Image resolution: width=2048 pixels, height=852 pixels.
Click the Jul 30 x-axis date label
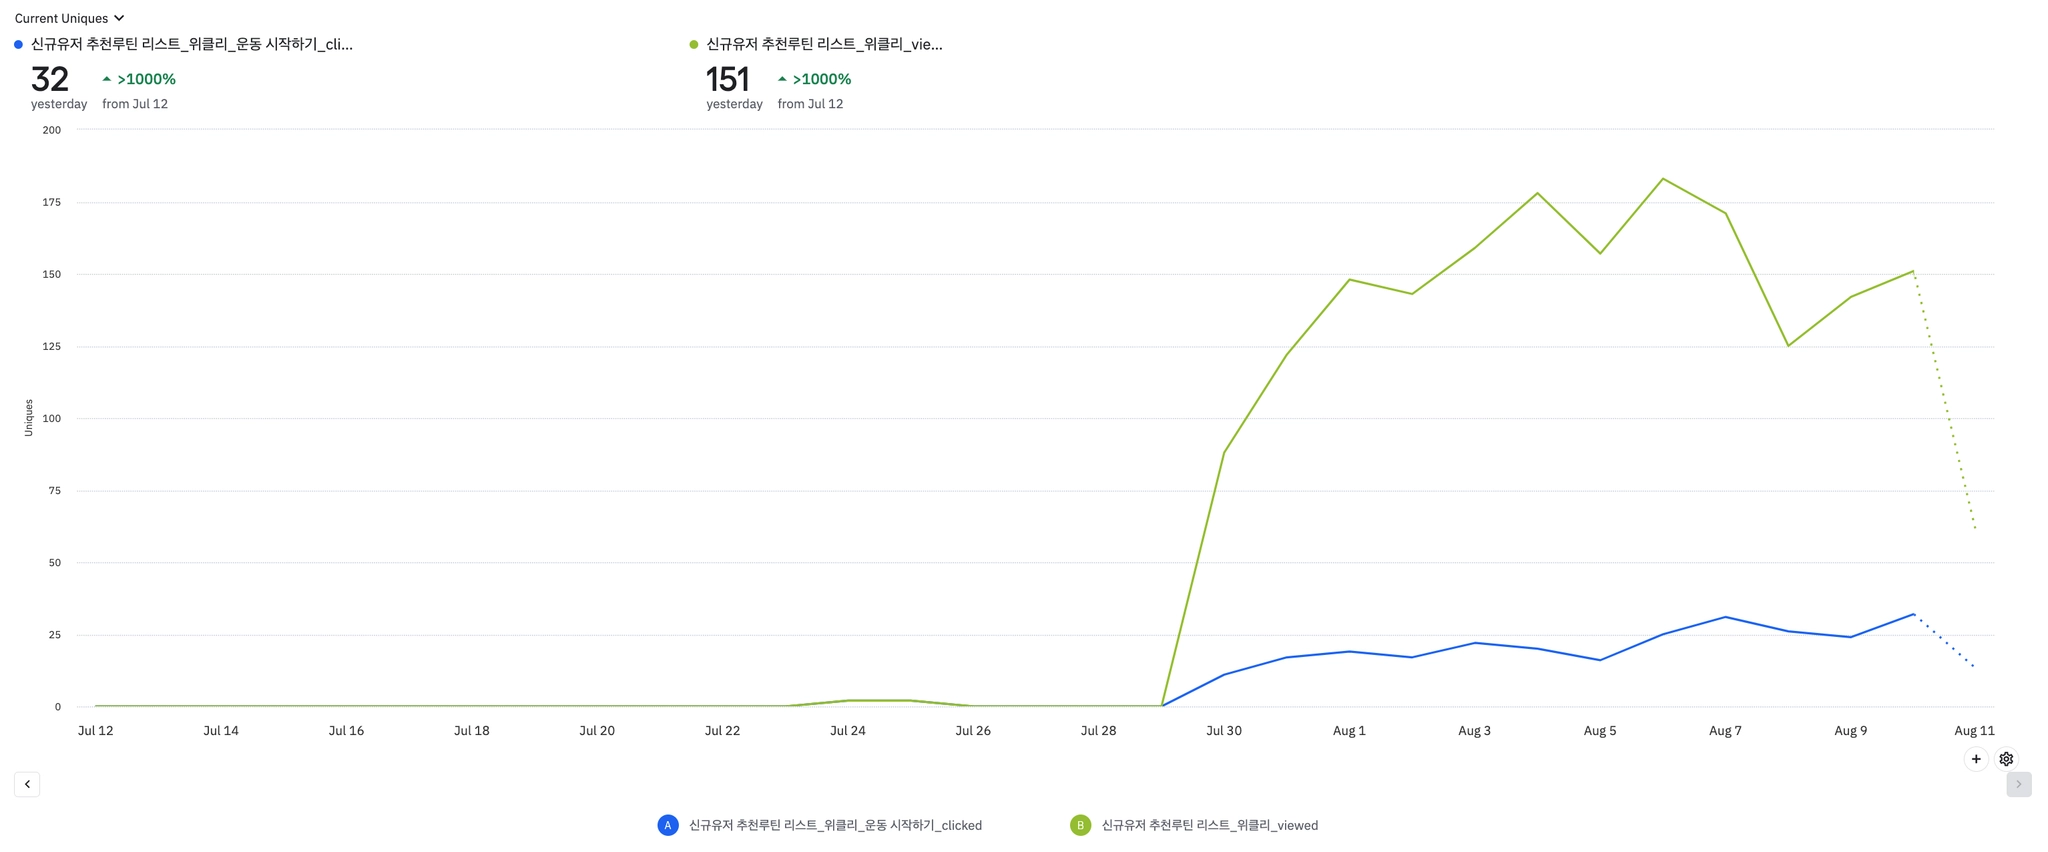click(1223, 731)
